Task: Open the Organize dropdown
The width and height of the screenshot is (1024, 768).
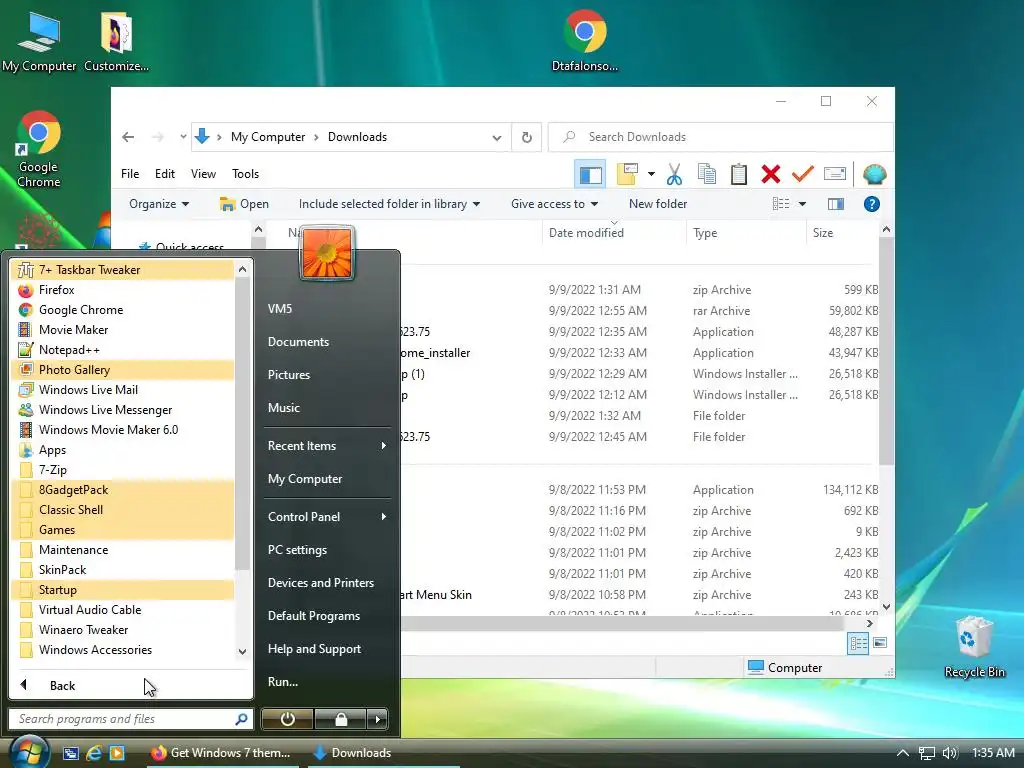Action: [x=159, y=204]
